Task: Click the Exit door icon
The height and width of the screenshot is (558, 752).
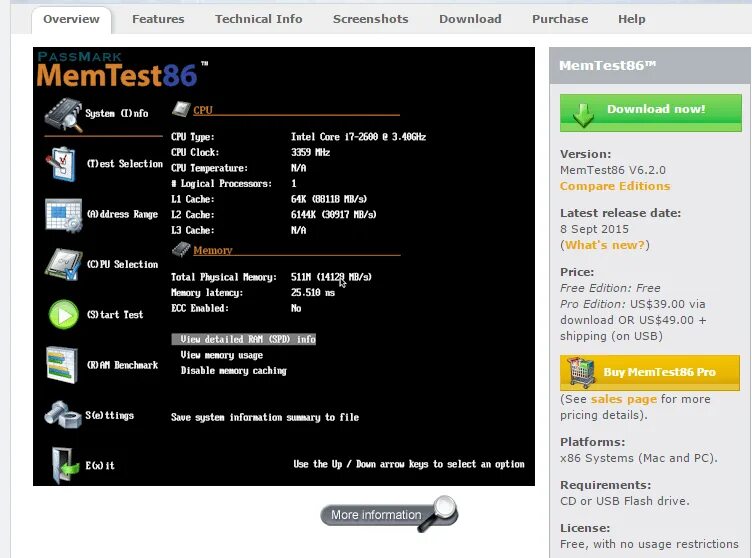Action: click(x=65, y=465)
